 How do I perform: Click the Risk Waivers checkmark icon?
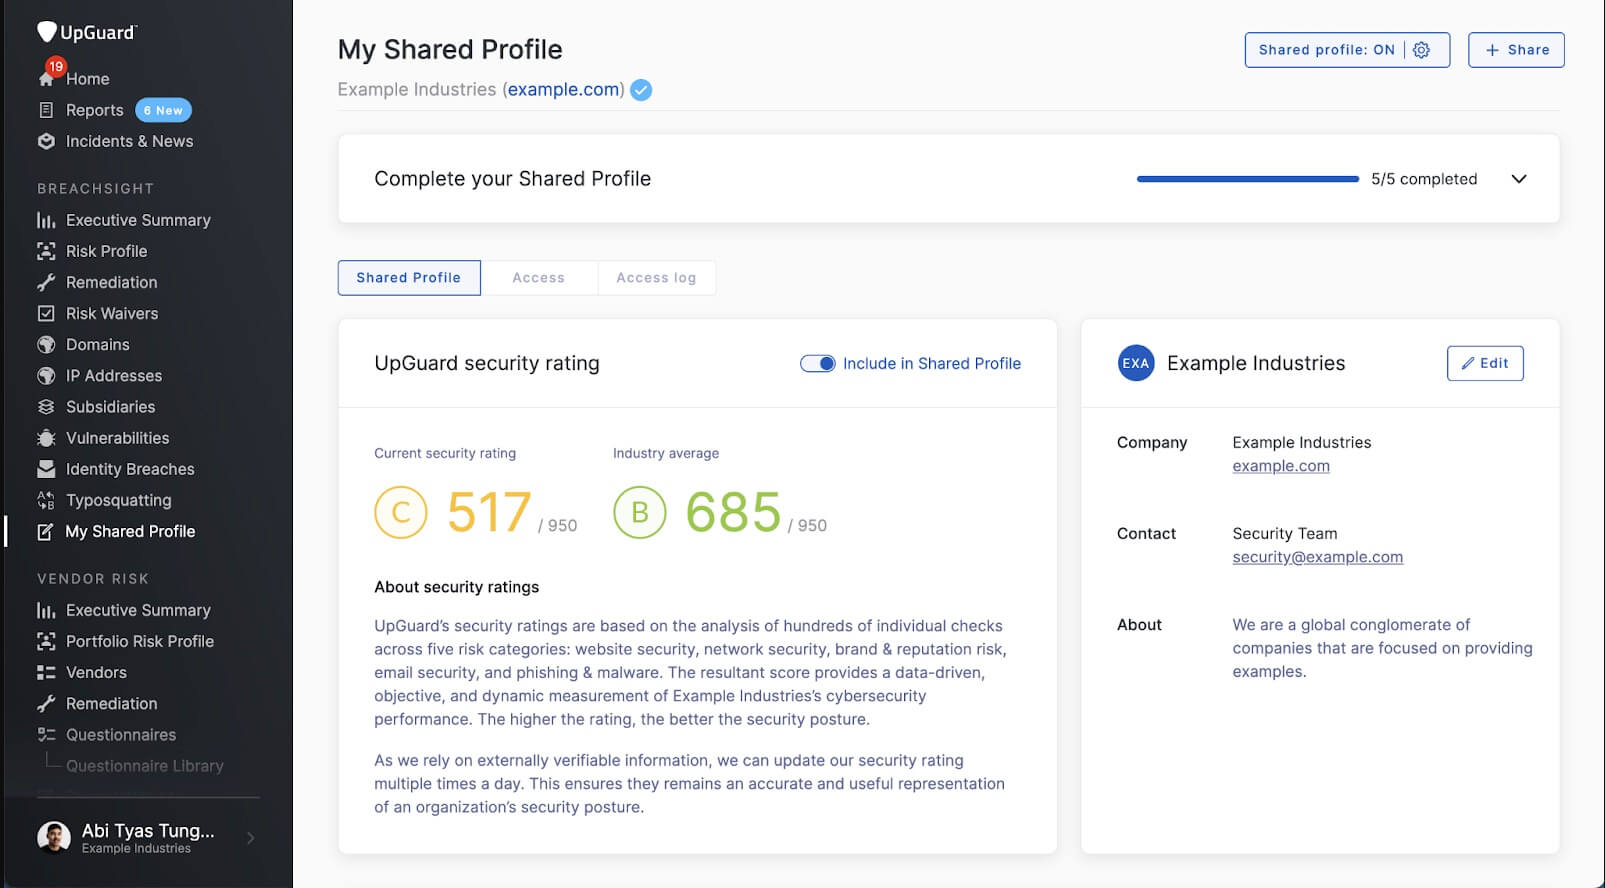tap(46, 313)
